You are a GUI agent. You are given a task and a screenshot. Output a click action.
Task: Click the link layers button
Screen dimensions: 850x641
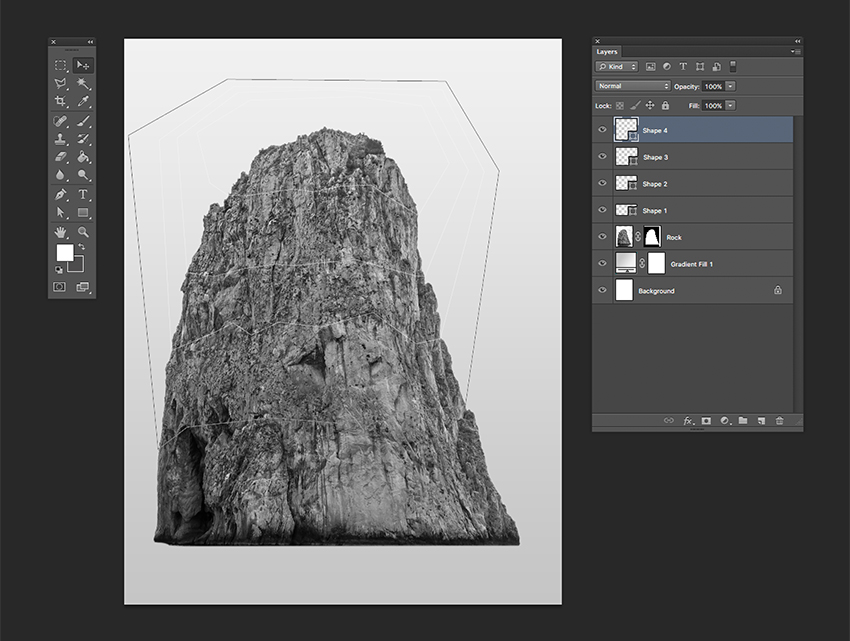click(x=669, y=420)
